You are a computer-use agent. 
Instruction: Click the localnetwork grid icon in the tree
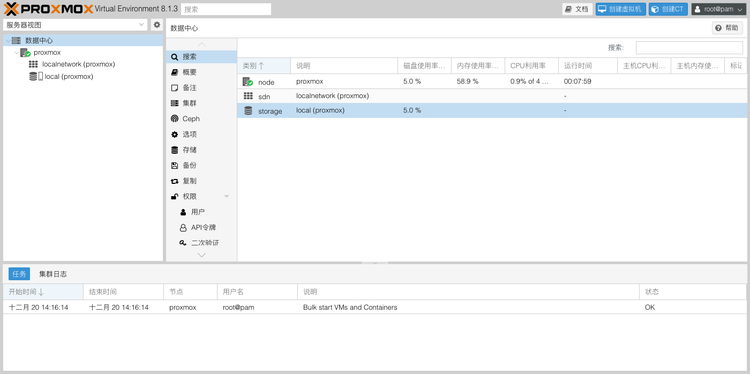tap(33, 64)
